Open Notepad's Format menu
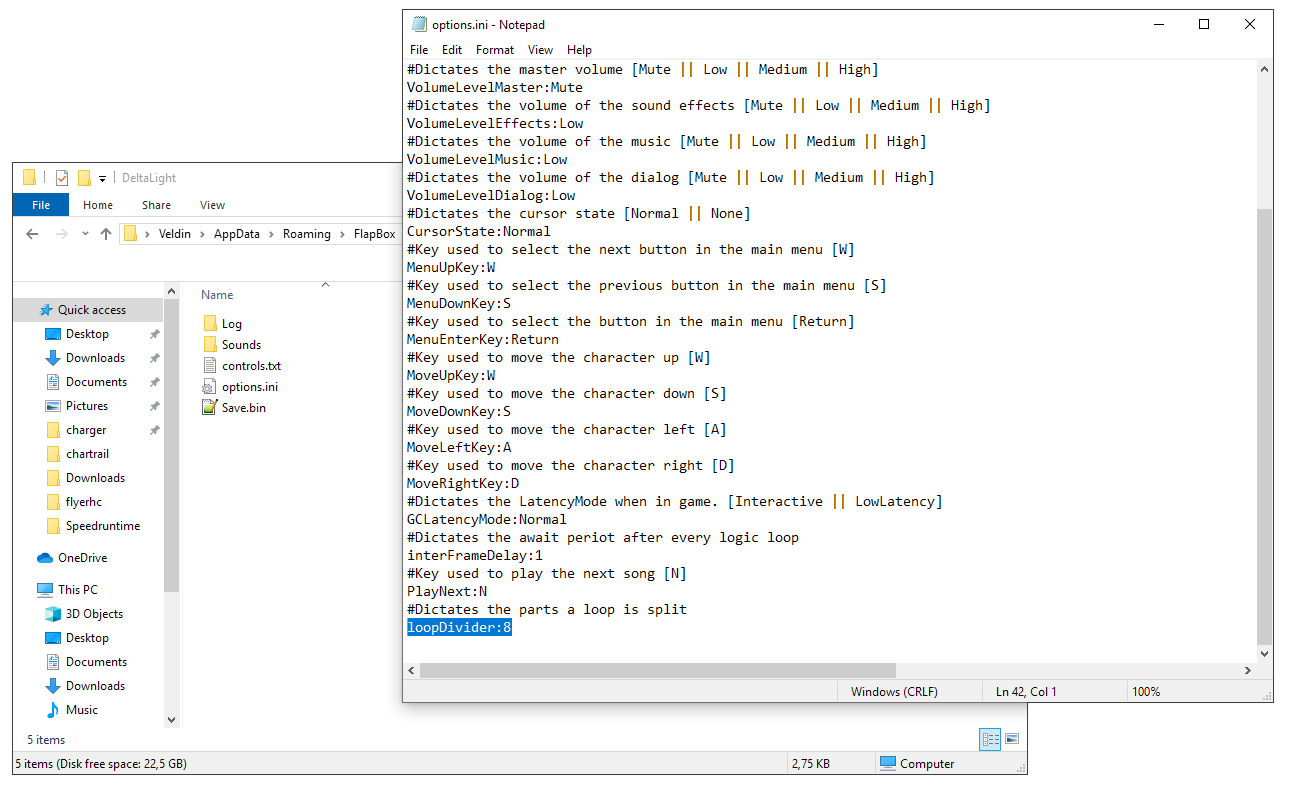This screenshot has width=1297, height=786. pos(495,49)
